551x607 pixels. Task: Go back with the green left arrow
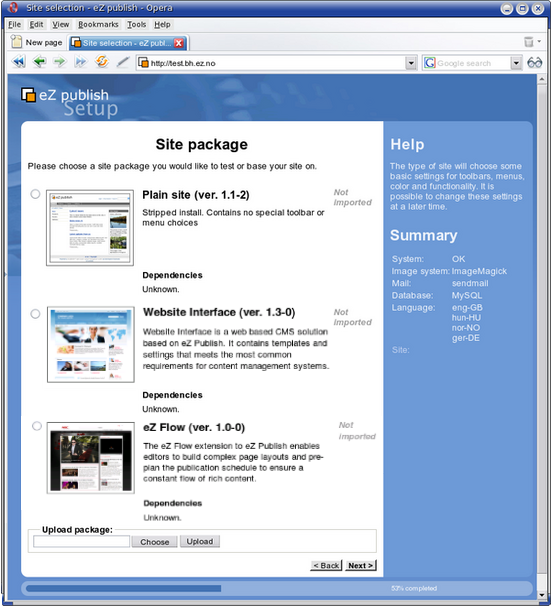coord(39,62)
